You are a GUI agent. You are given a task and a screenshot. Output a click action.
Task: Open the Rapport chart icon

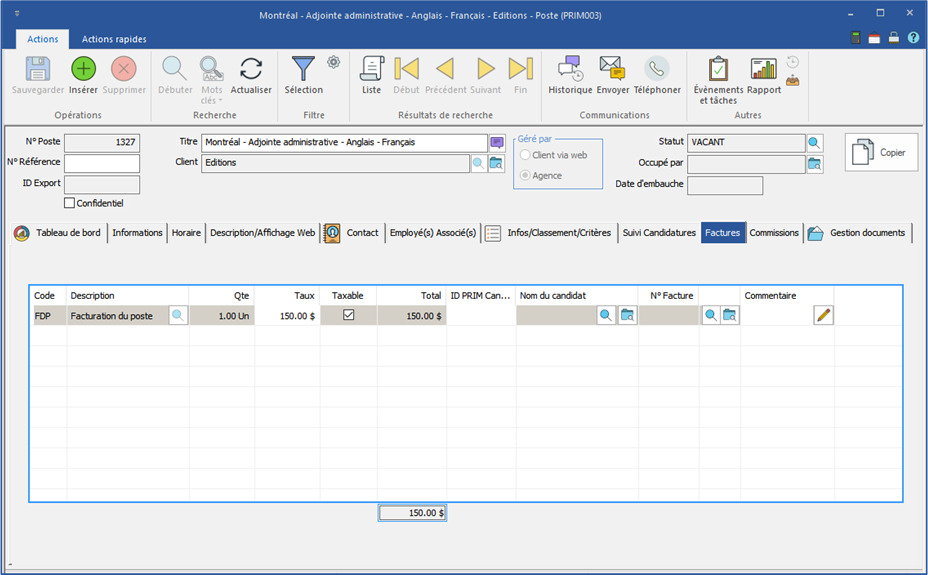(x=764, y=69)
